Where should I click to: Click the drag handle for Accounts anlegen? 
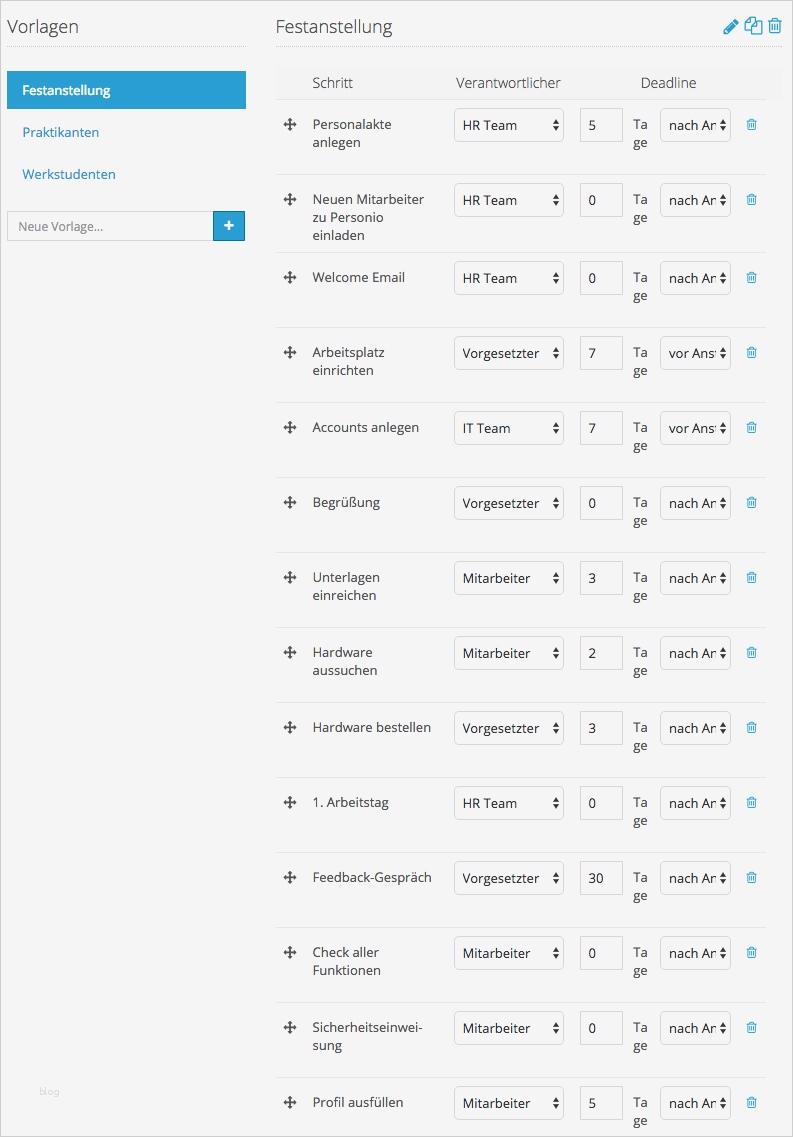pos(290,428)
